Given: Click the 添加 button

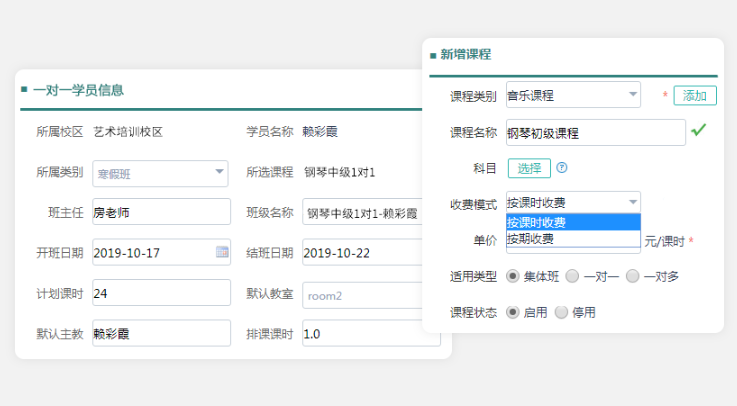Looking at the screenshot, I should pyautogui.click(x=695, y=95).
